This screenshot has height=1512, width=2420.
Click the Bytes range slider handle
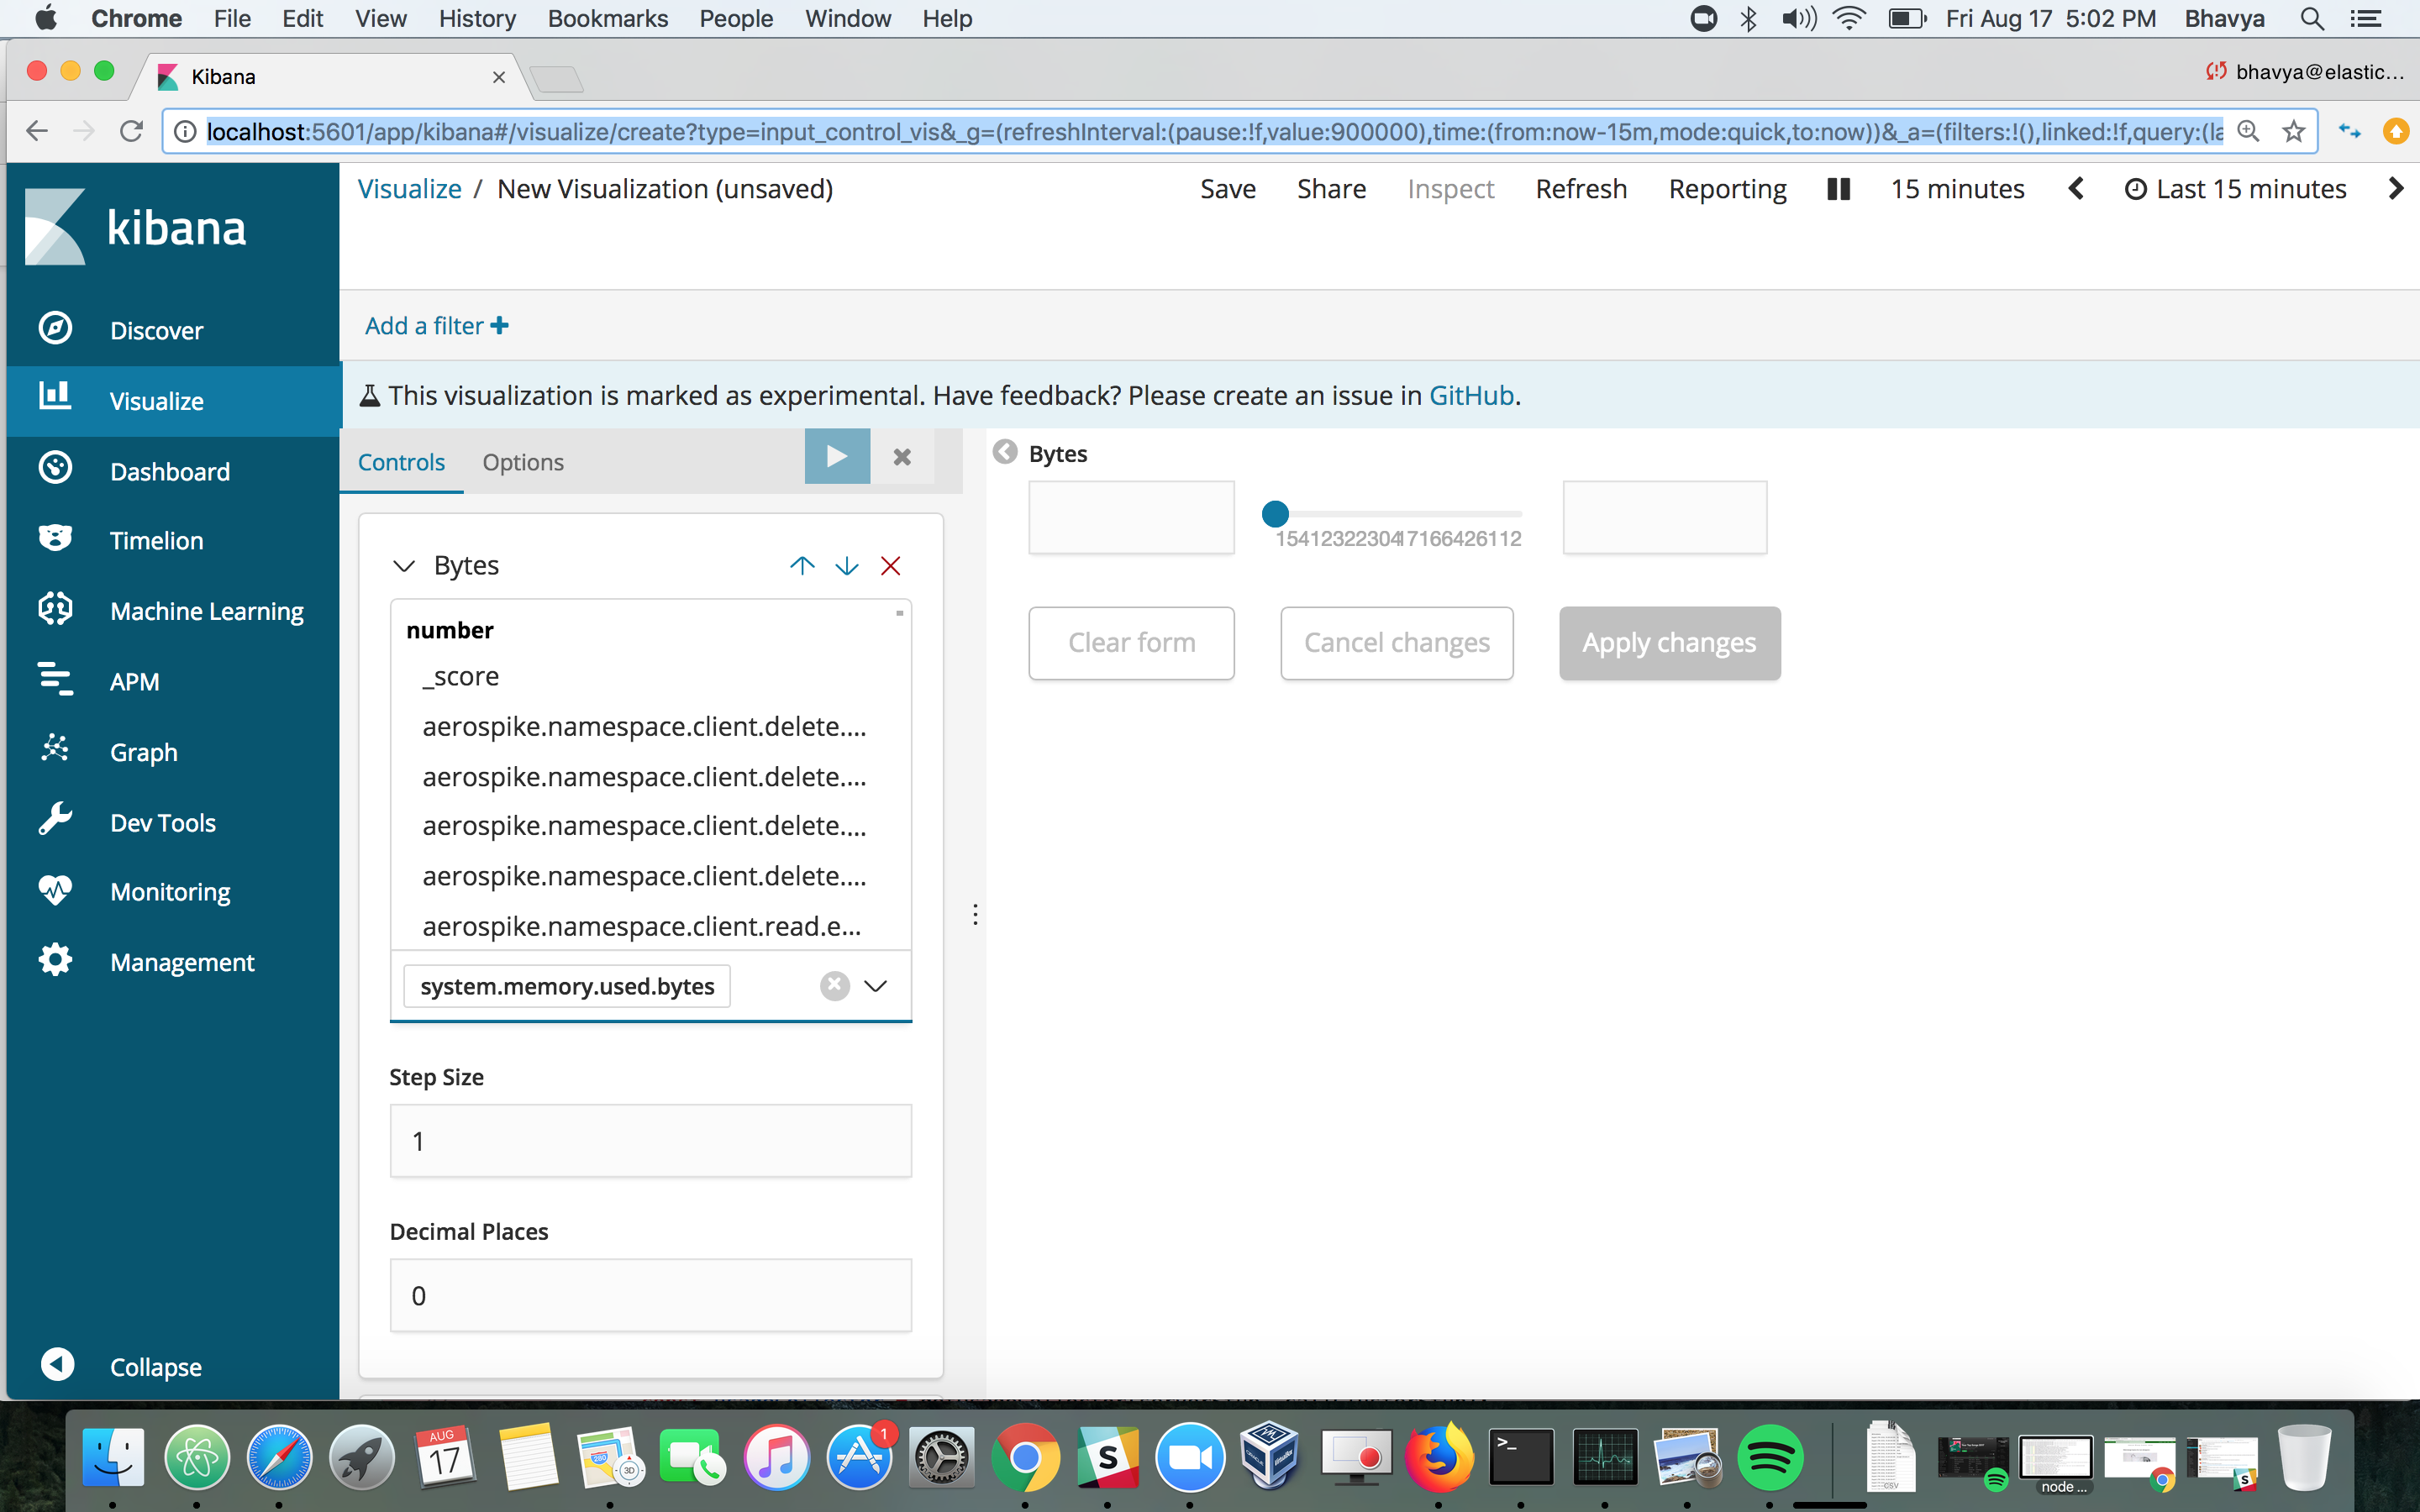pos(1275,514)
